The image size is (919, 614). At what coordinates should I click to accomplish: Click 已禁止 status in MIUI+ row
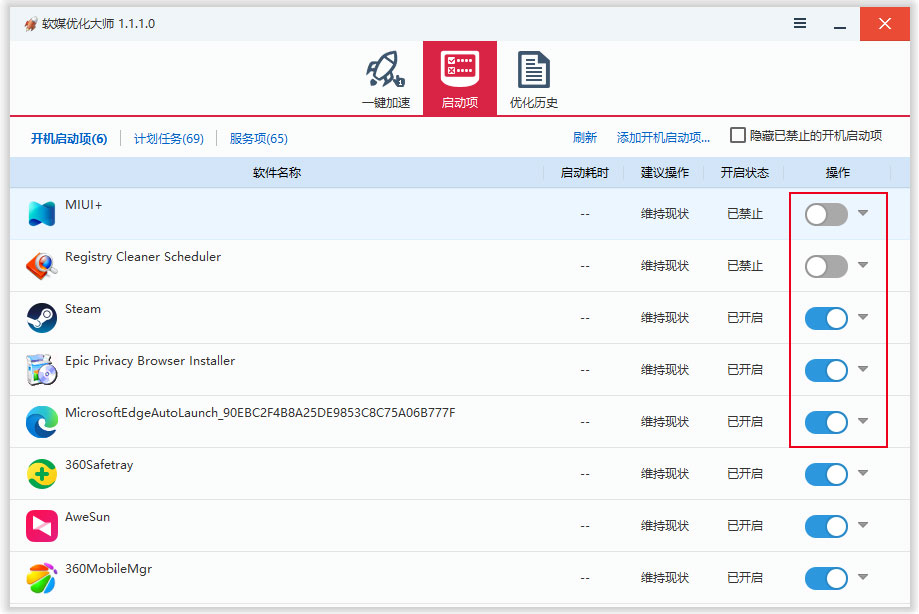click(744, 214)
